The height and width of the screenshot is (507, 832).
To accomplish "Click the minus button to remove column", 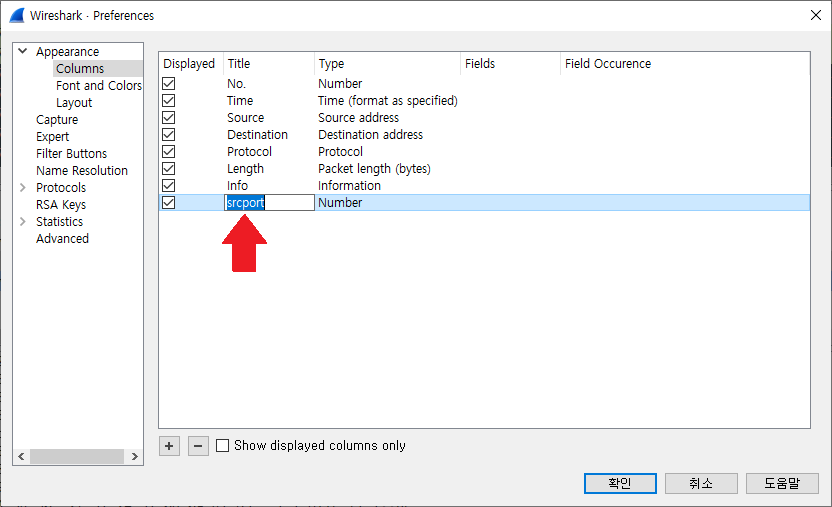I will 198,446.
